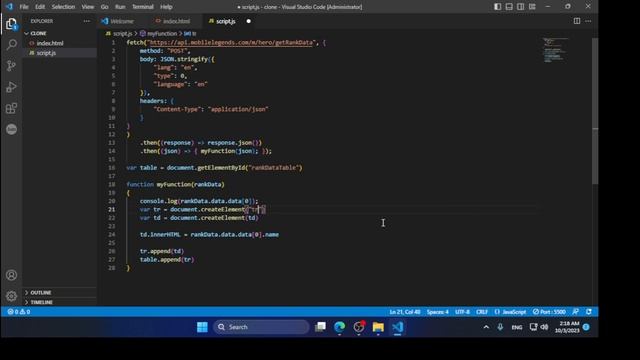Click errors and warnings count in status bar
The width and height of the screenshot is (640, 360).
[19, 312]
